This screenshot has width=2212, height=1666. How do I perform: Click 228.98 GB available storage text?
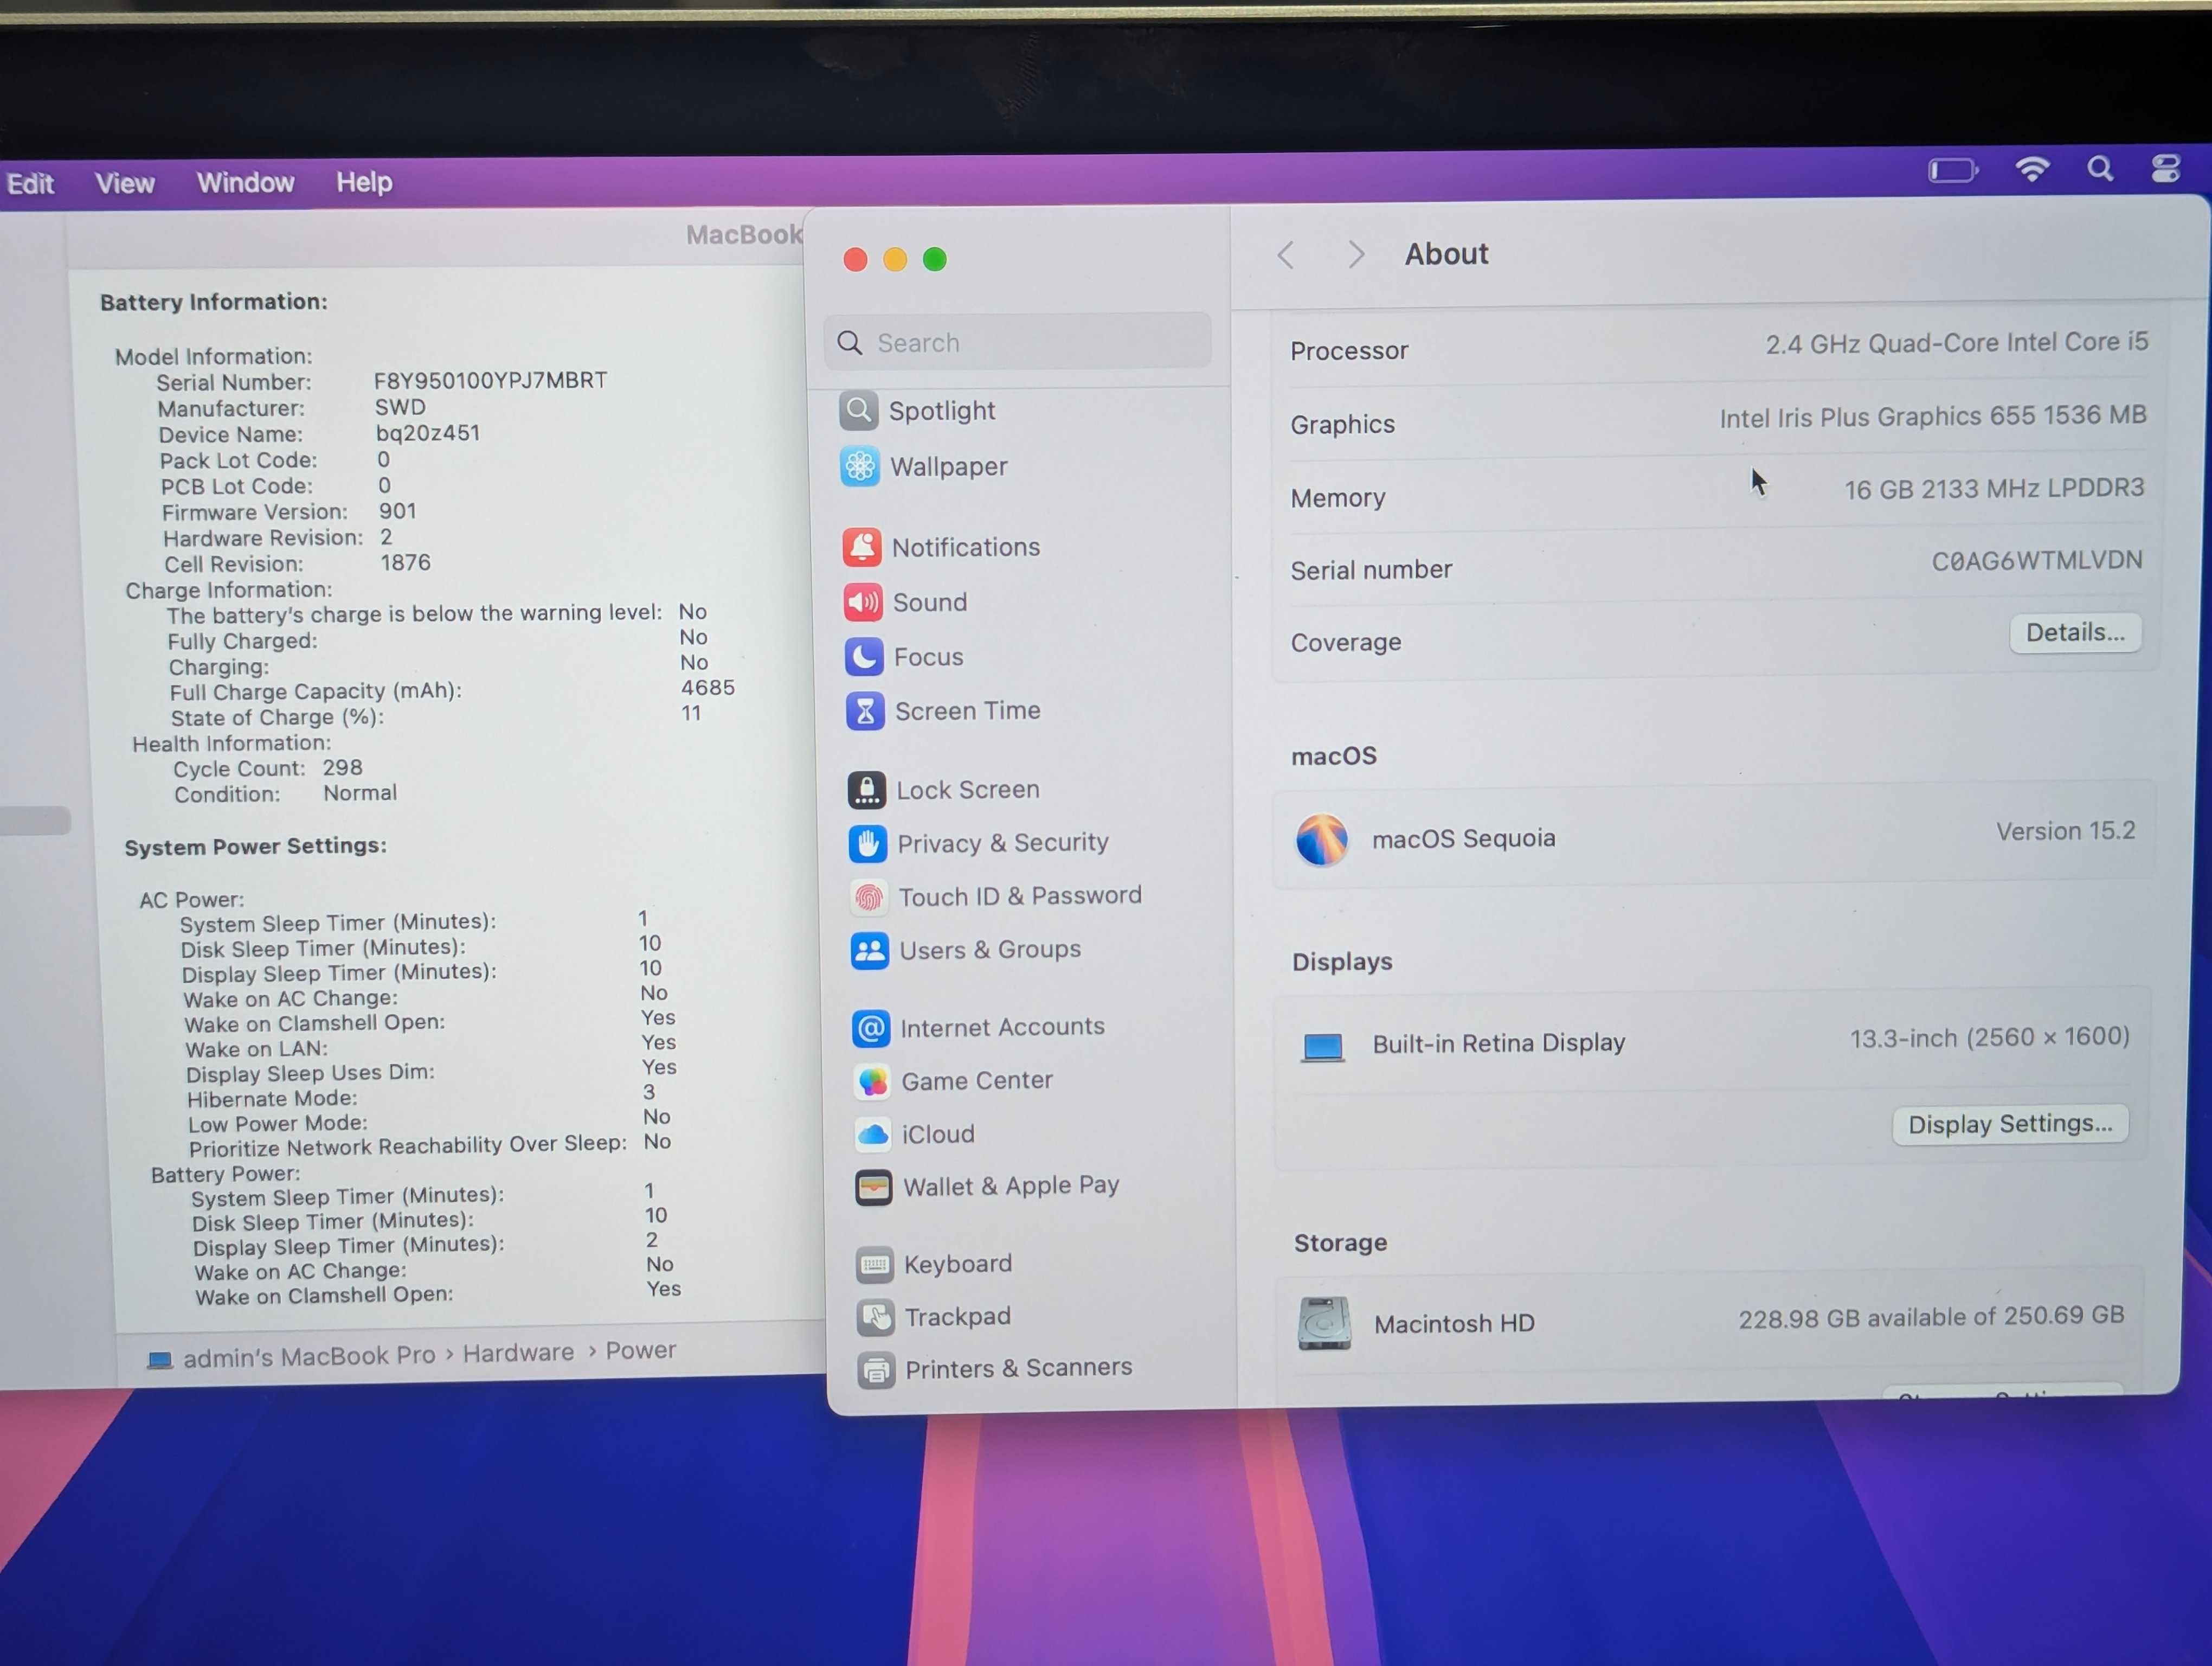[x=1930, y=1317]
